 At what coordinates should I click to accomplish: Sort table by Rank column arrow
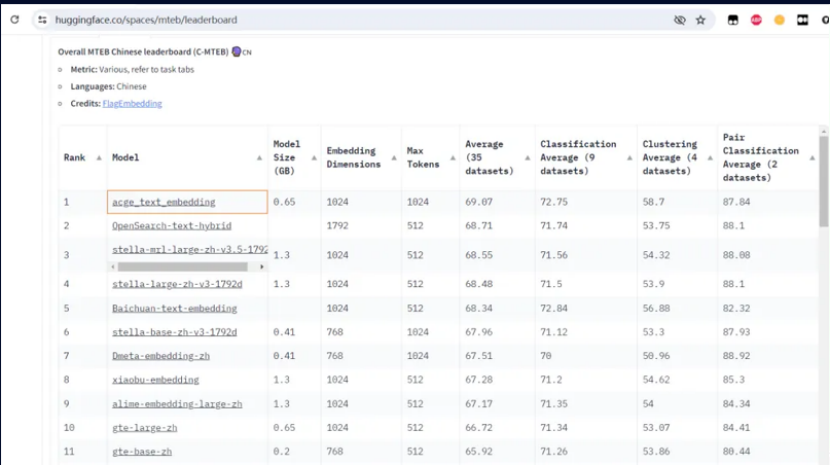pos(99,158)
